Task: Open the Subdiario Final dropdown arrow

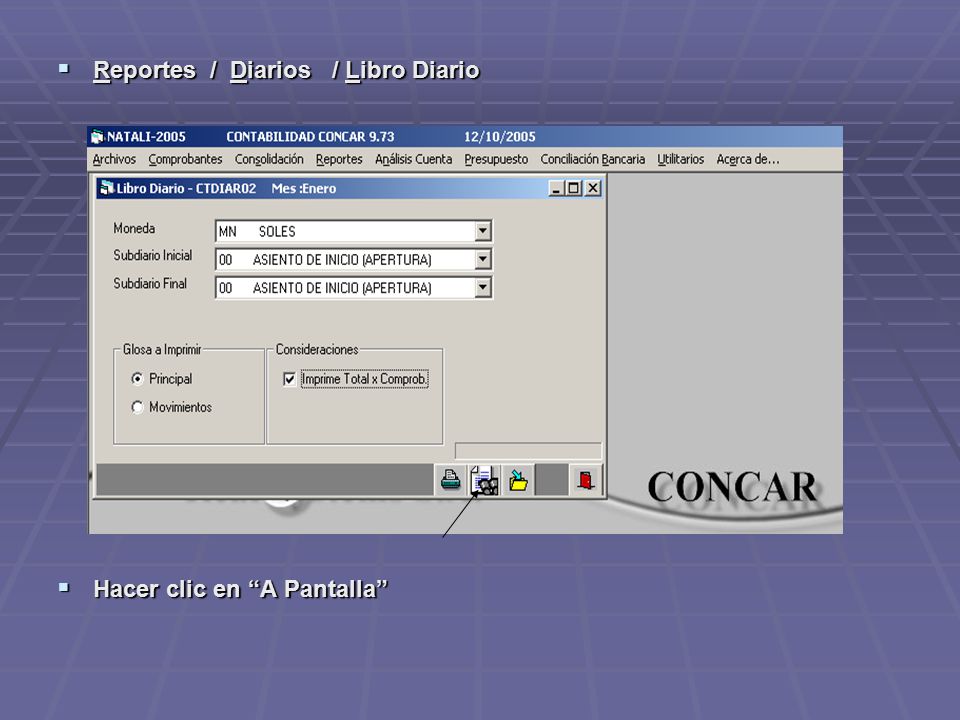Action: click(482, 287)
